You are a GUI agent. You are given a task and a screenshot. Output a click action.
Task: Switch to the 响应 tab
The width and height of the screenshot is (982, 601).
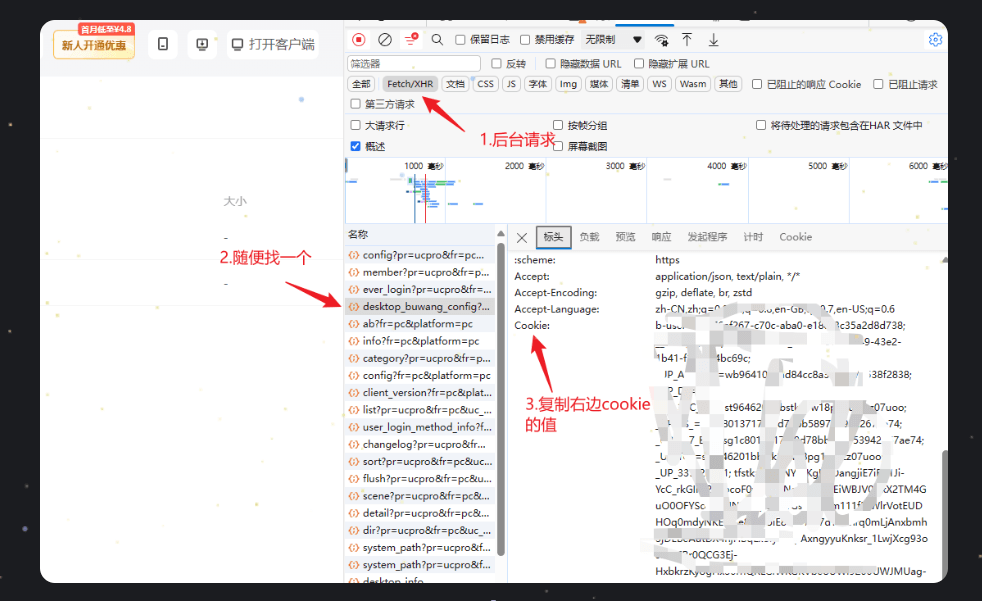pyautogui.click(x=661, y=237)
